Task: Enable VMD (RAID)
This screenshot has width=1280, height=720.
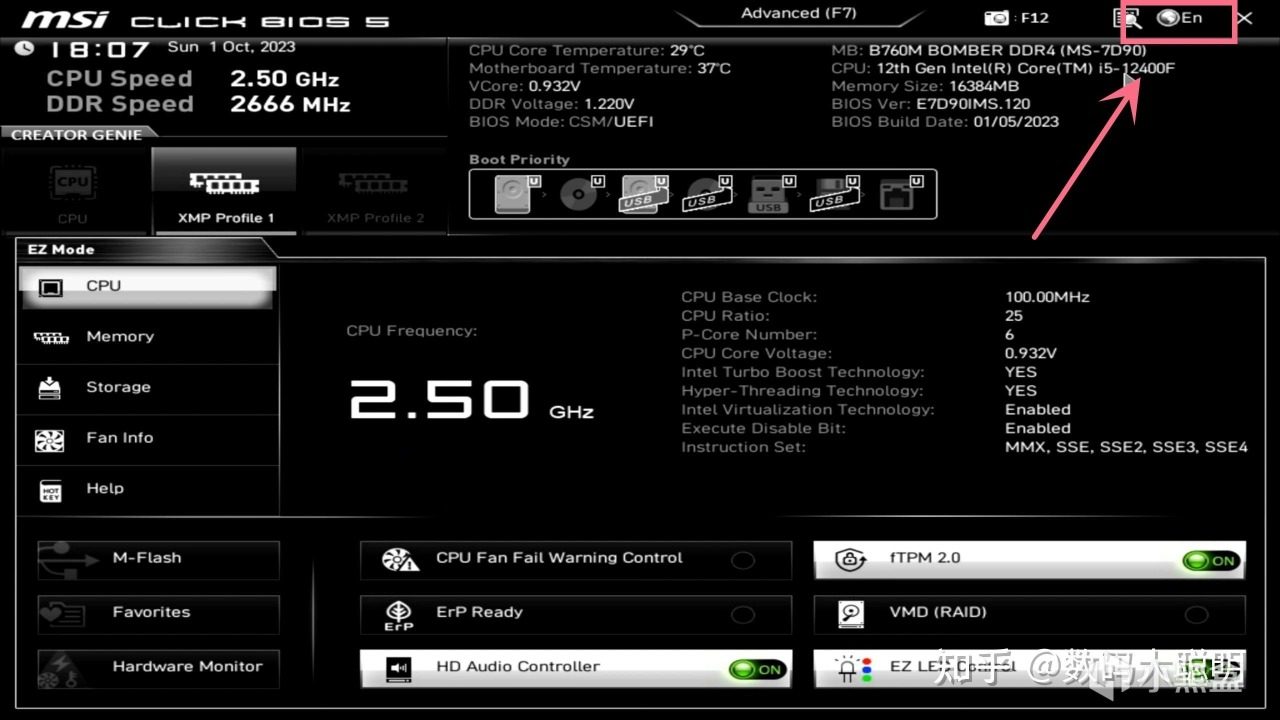Action: pyautogui.click(x=1030, y=614)
